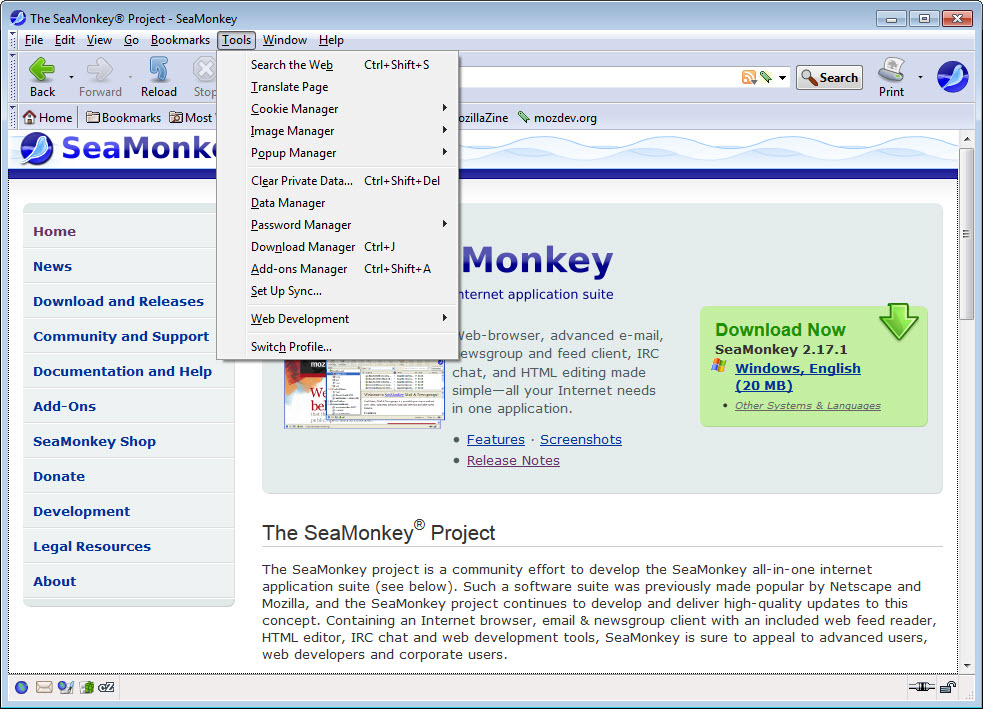
Task: Open Documentation and Help sidebar link
Action: coord(122,372)
